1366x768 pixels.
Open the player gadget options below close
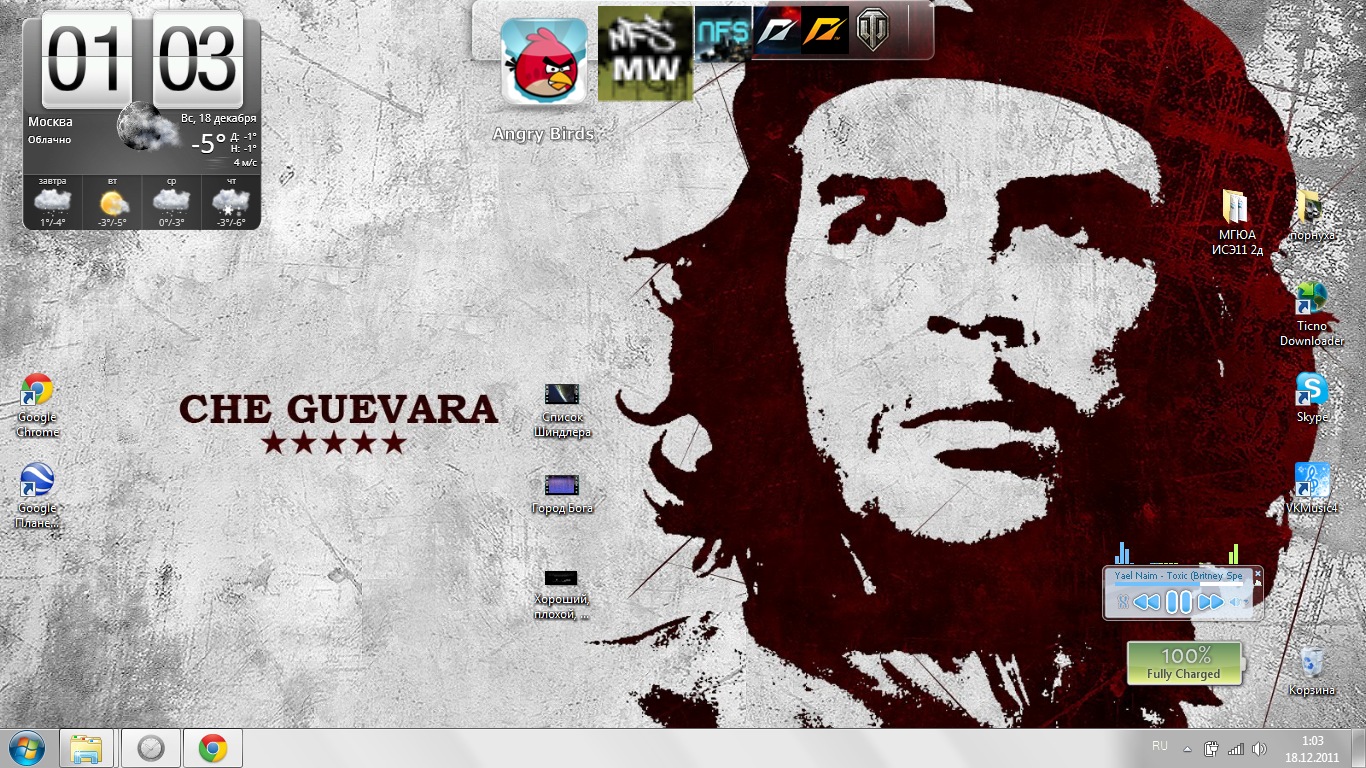click(1258, 584)
